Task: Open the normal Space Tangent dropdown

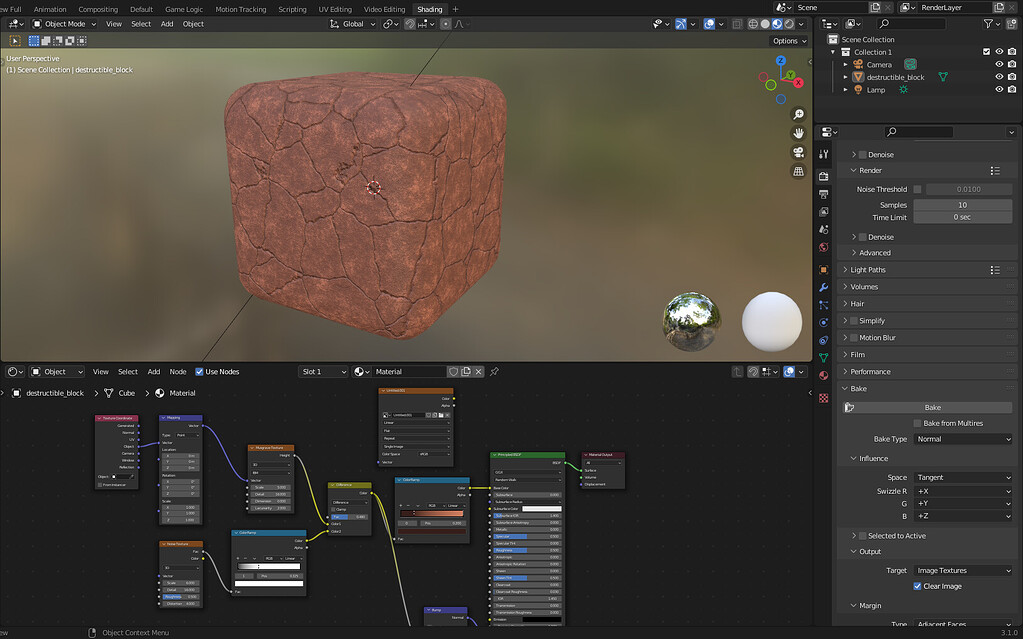Action: pos(962,477)
